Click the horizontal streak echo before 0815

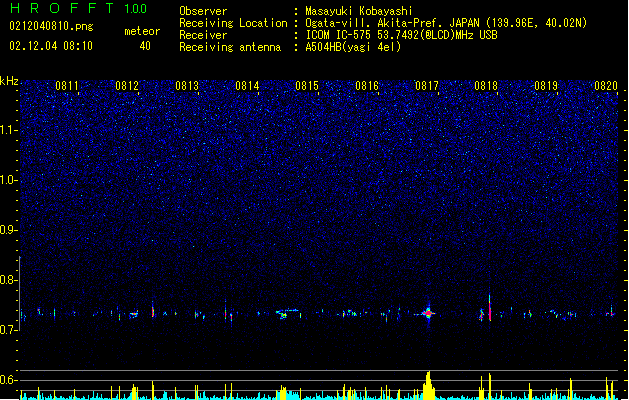pos(287,313)
